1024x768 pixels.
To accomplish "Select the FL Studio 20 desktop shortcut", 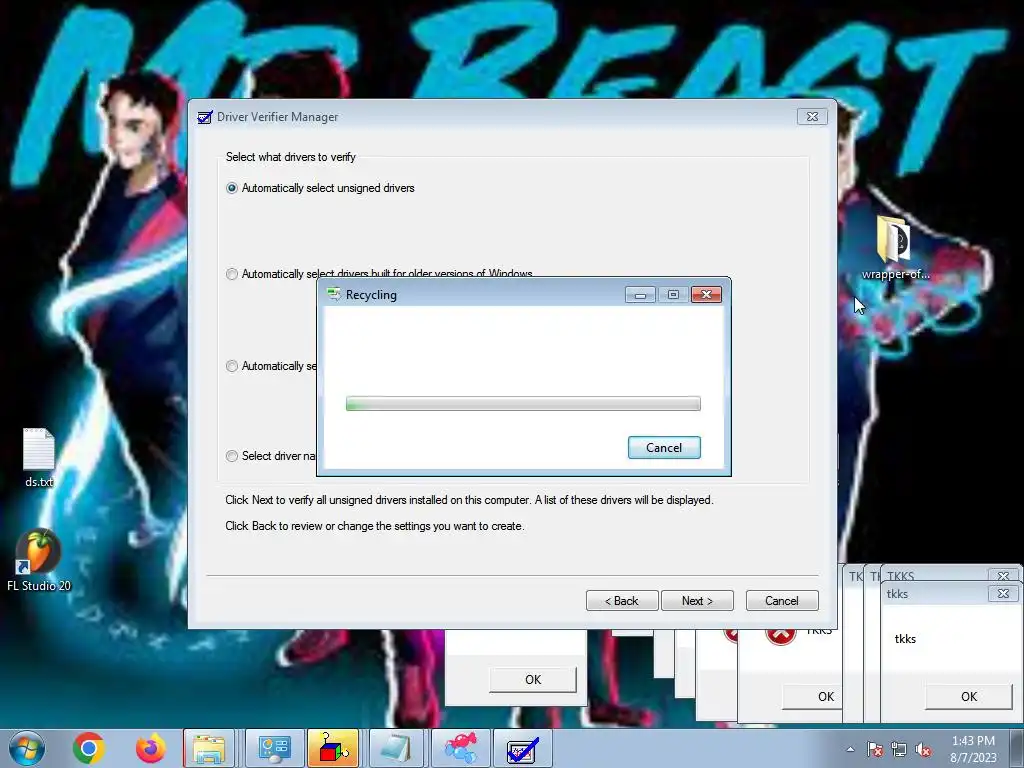I will tap(39, 560).
